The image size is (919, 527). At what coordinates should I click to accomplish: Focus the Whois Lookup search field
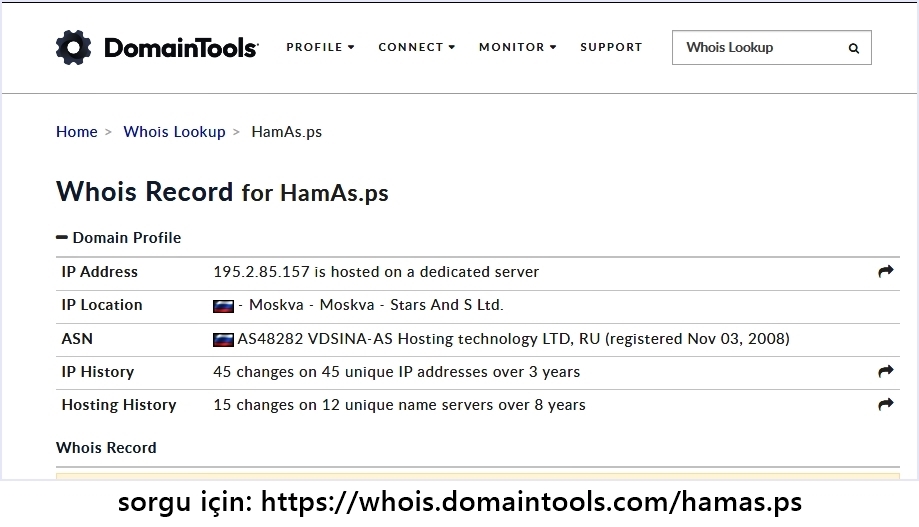[758, 48]
